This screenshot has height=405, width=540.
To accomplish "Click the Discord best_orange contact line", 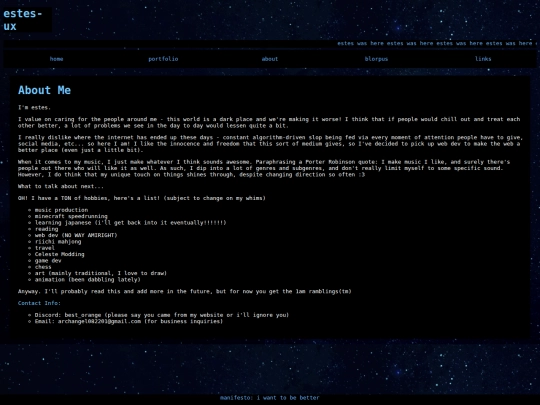I will tap(162, 315).
